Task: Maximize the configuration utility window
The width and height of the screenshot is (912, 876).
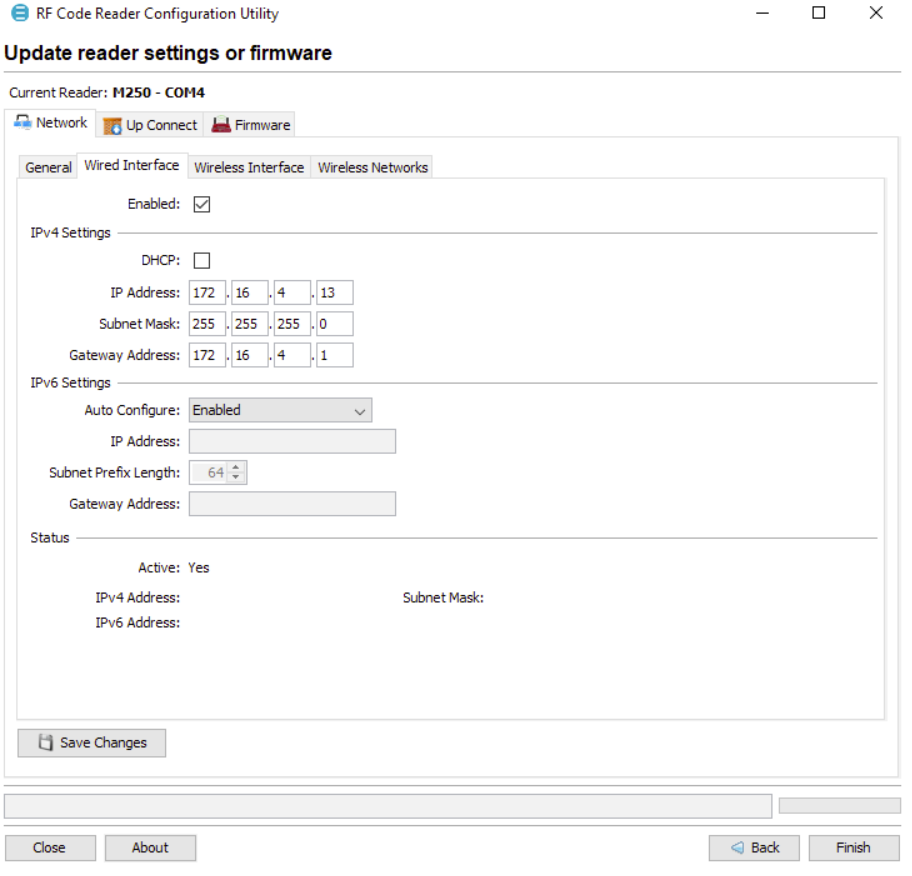Action: click(818, 14)
